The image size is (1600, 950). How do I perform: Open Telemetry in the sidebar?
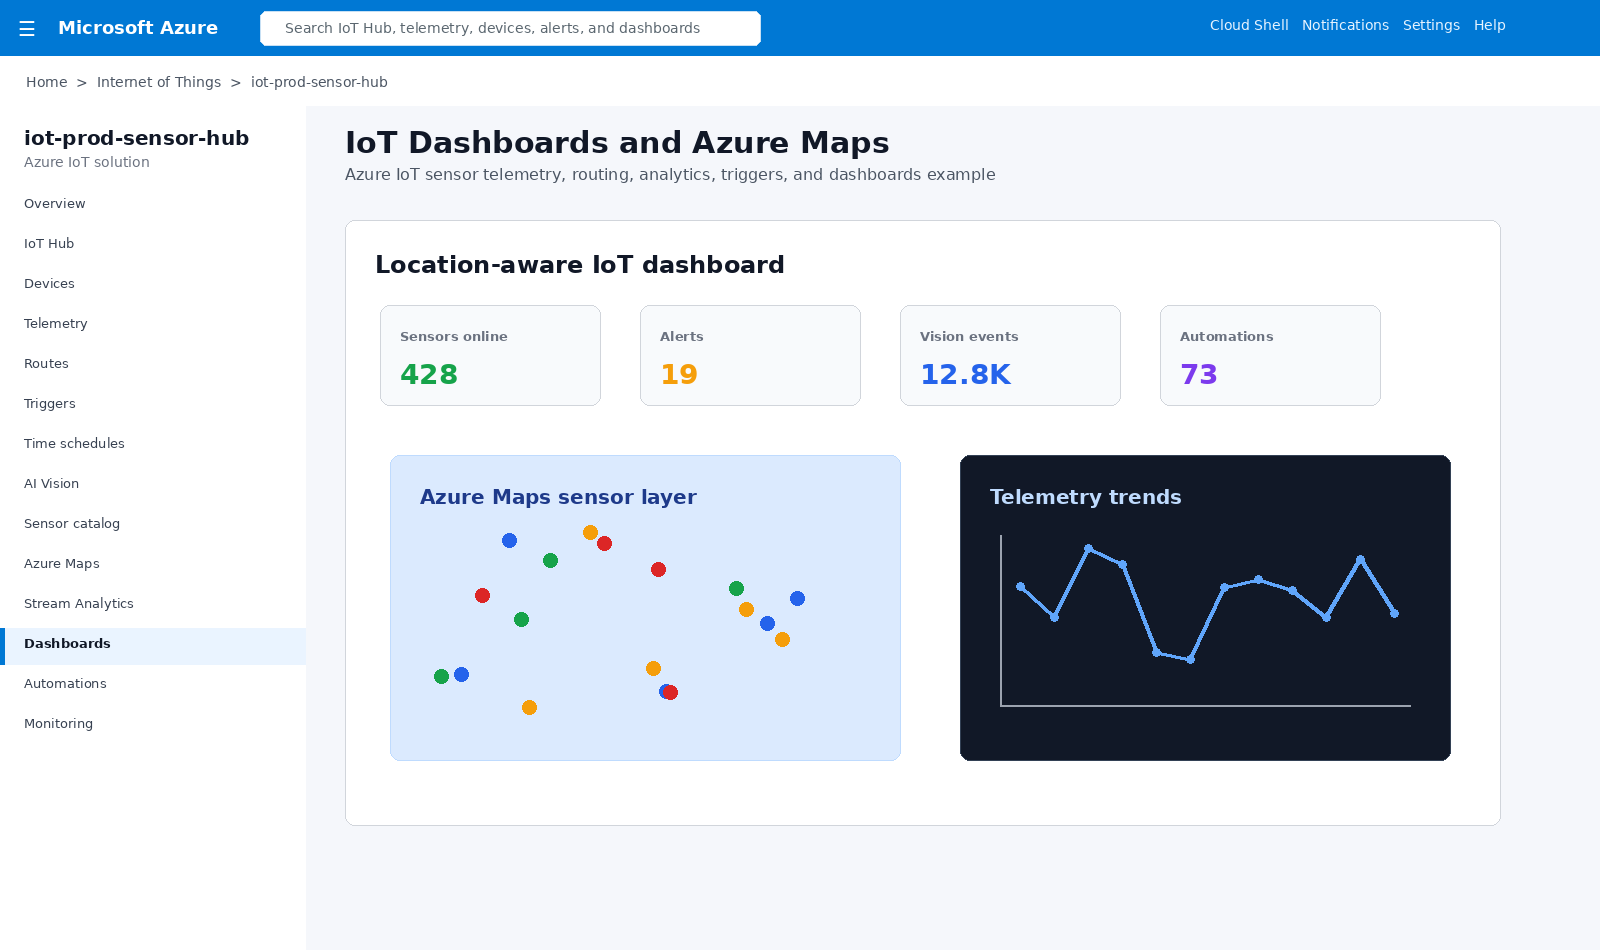coord(153,324)
